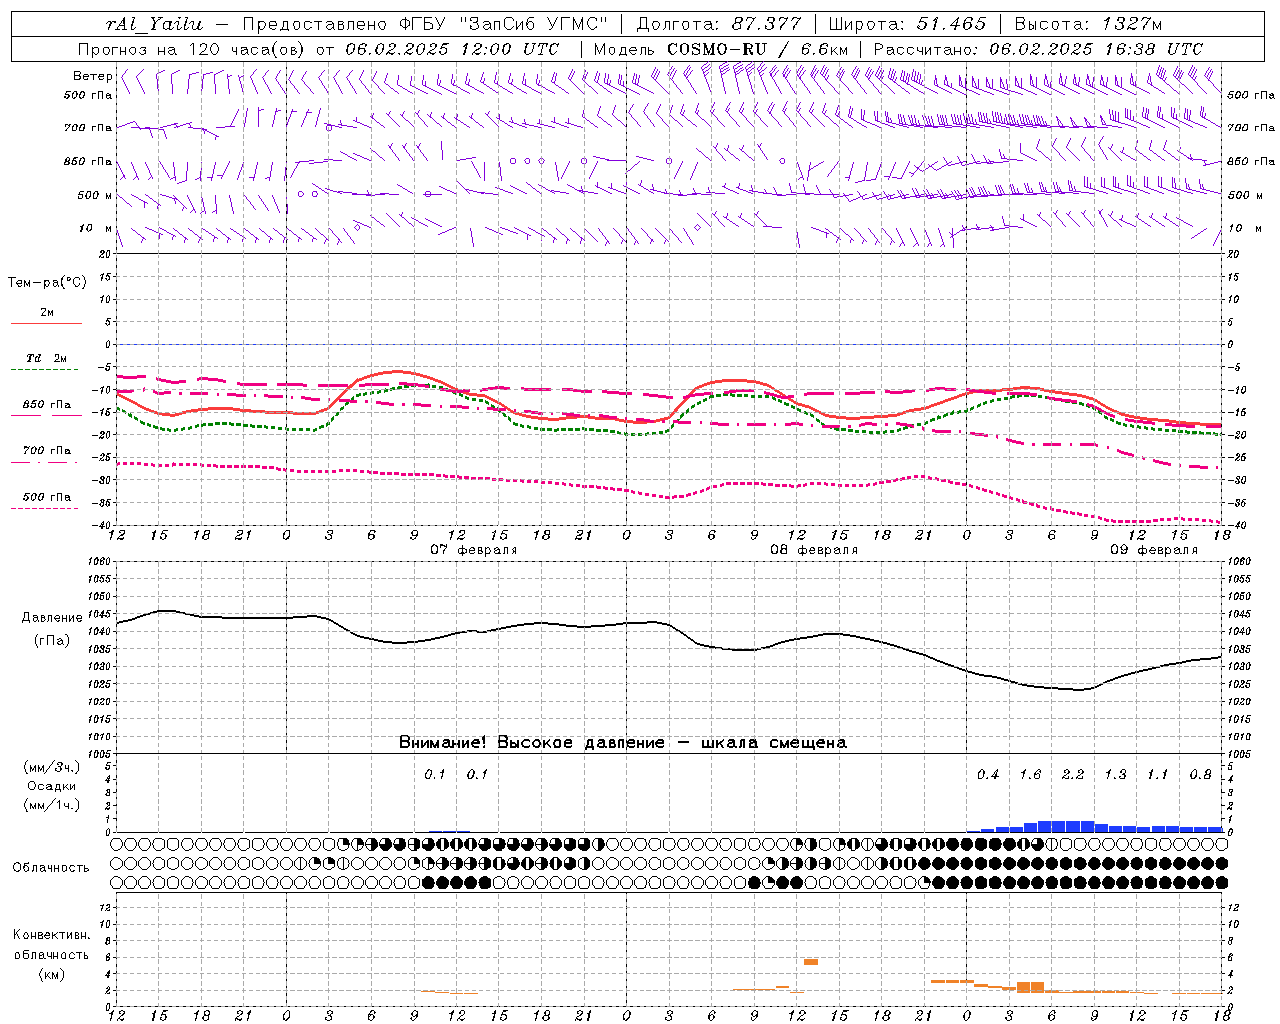Click the 'Облачность' cloud cover label
1280x1024 pixels.
(51, 868)
